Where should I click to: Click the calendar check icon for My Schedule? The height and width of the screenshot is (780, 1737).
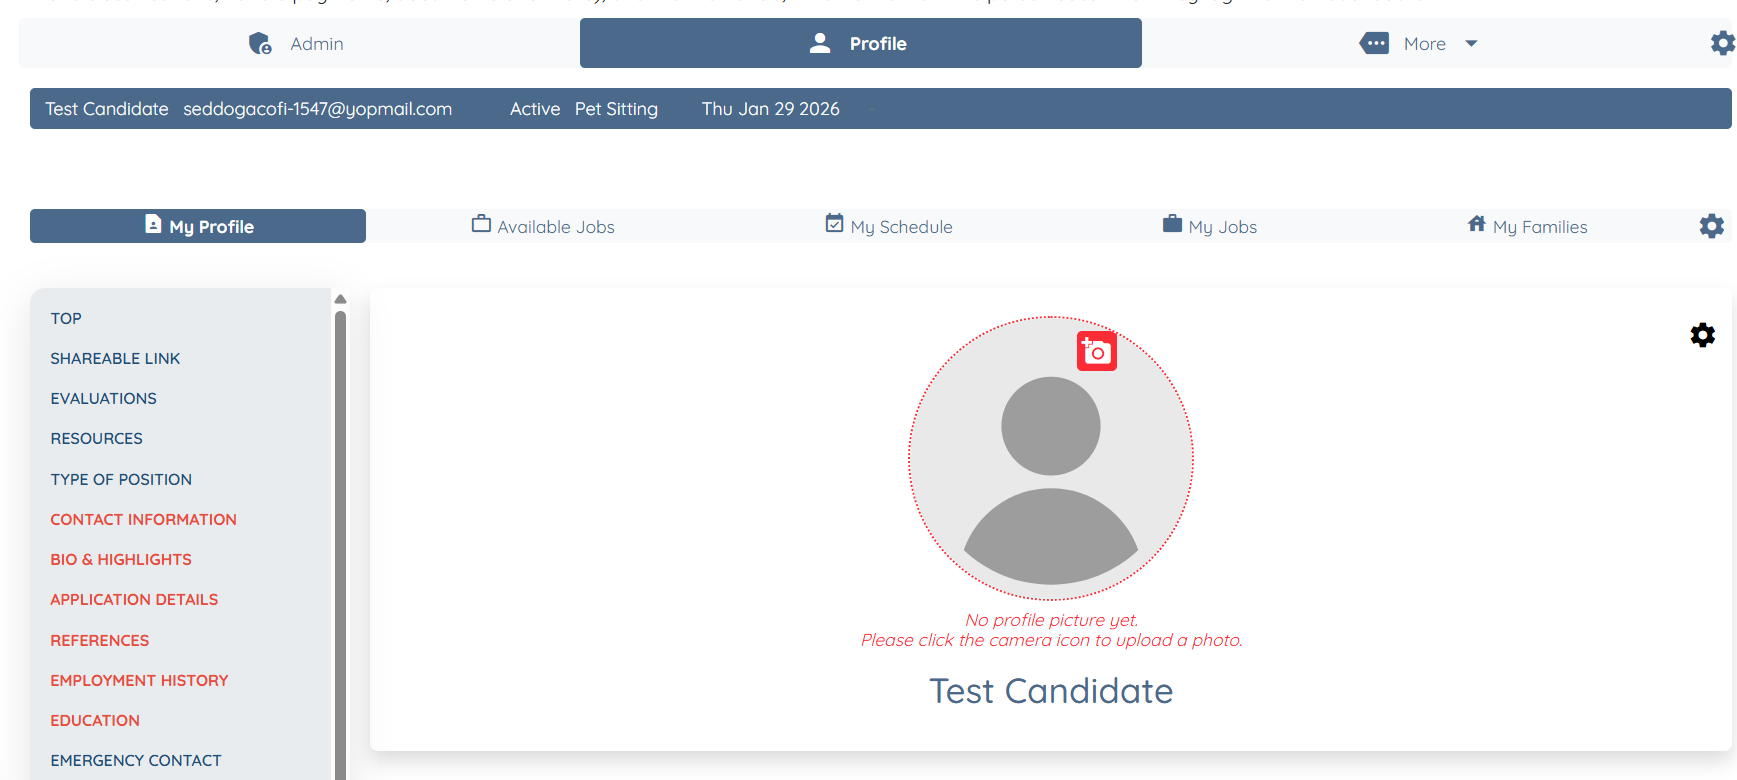(x=834, y=224)
